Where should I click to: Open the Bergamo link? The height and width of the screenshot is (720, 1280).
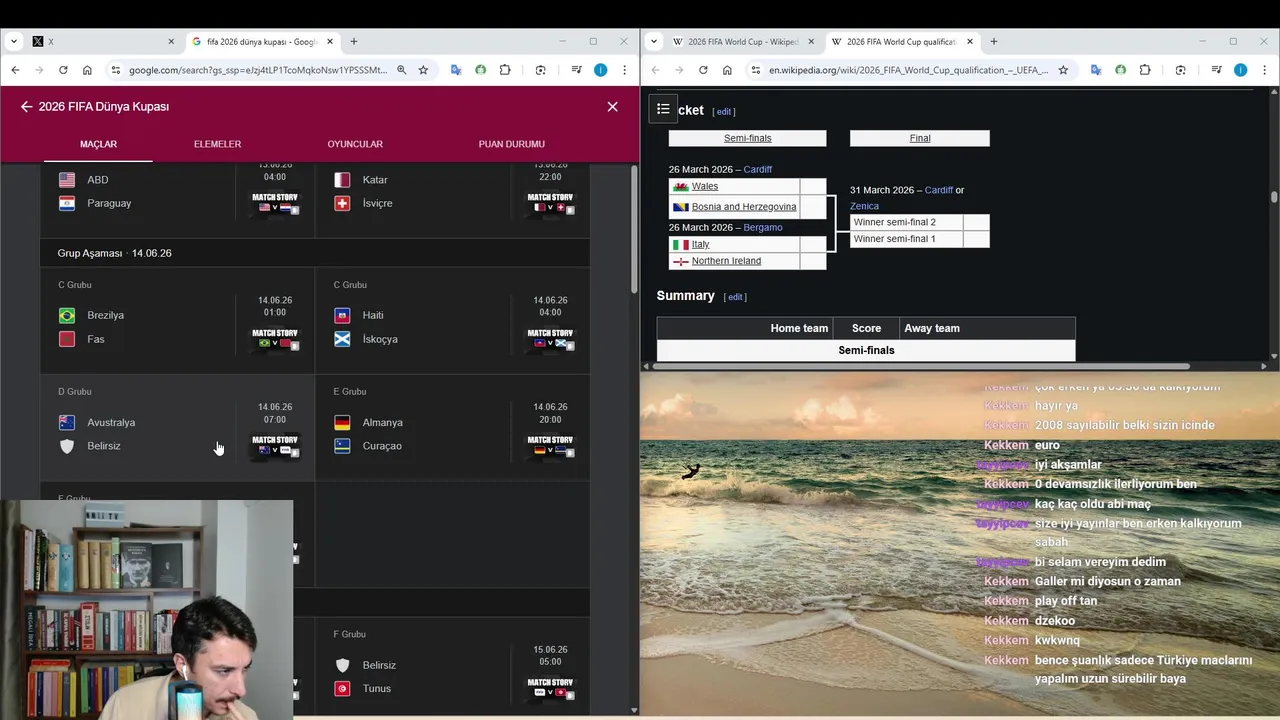point(763,228)
